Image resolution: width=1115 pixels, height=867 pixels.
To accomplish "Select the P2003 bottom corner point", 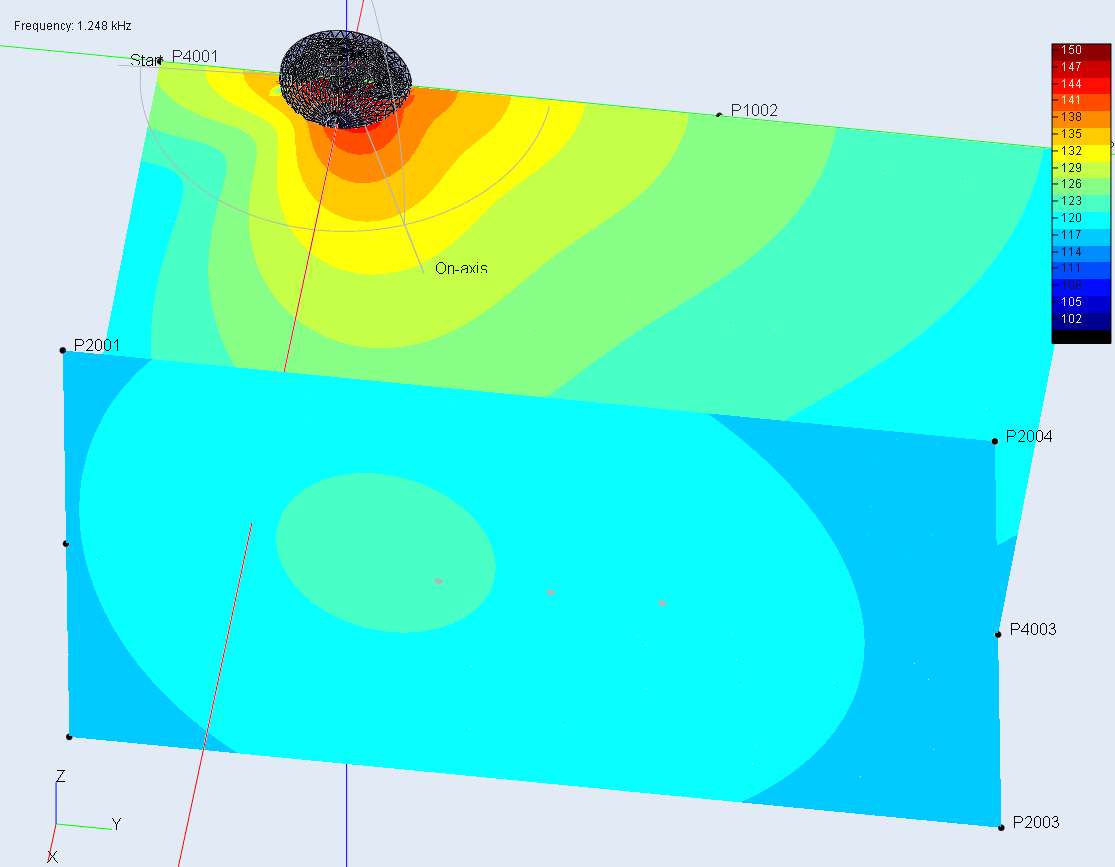I will click(x=1001, y=827).
